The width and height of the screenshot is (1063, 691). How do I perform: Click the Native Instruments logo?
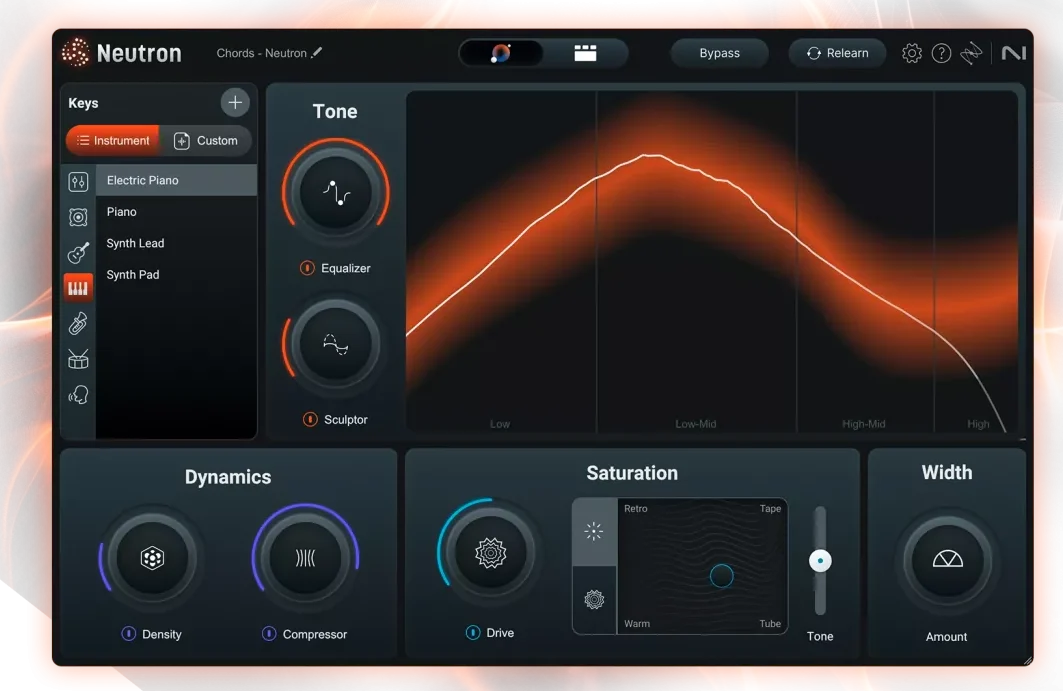click(x=1014, y=53)
